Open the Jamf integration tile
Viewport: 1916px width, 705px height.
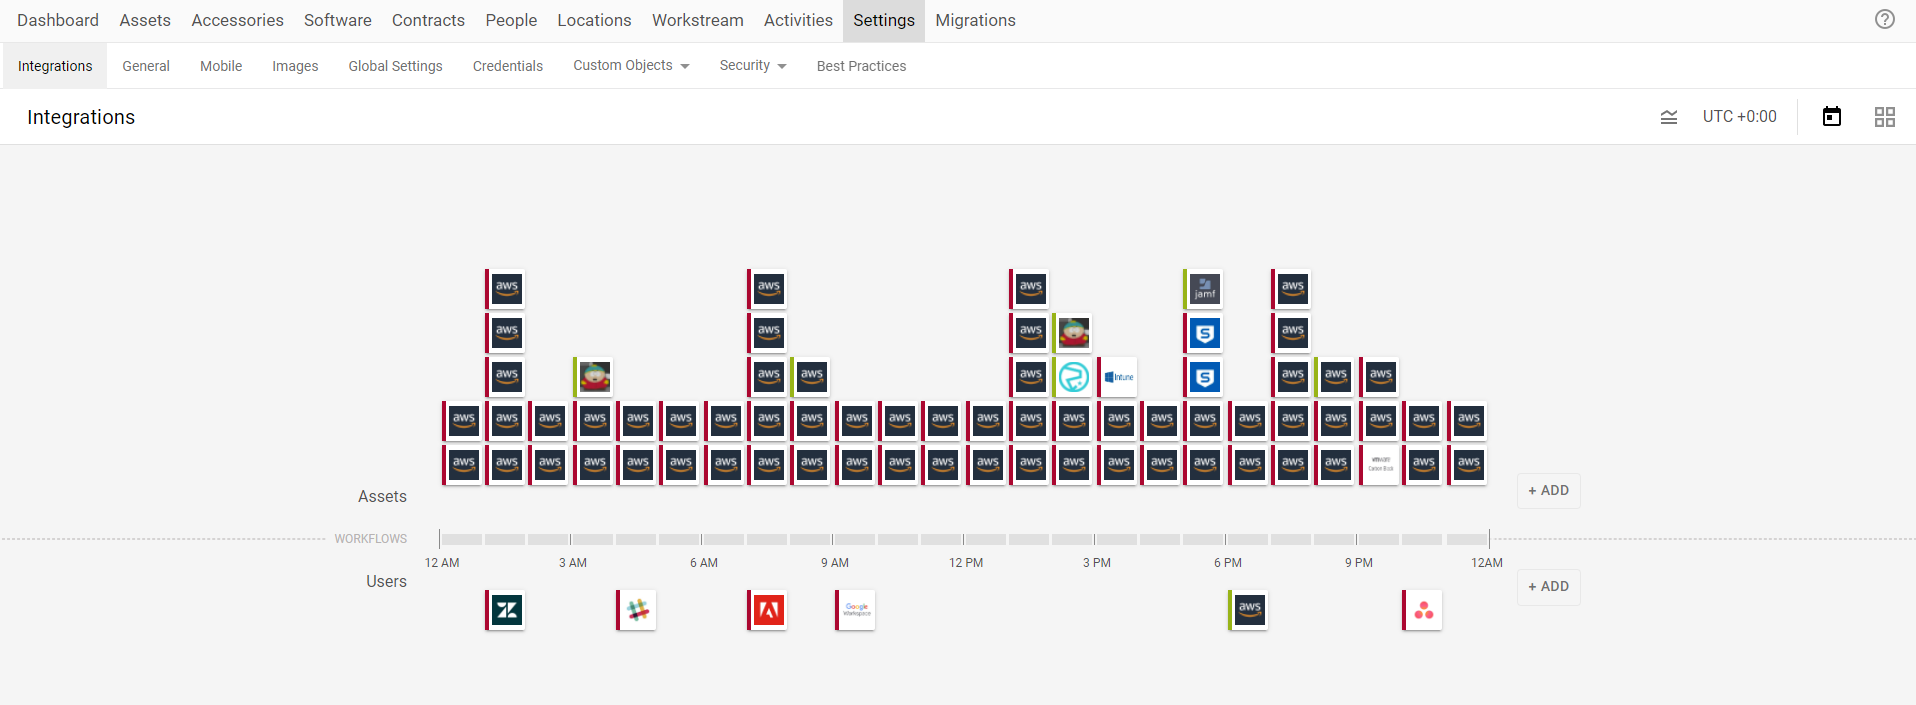1205,289
